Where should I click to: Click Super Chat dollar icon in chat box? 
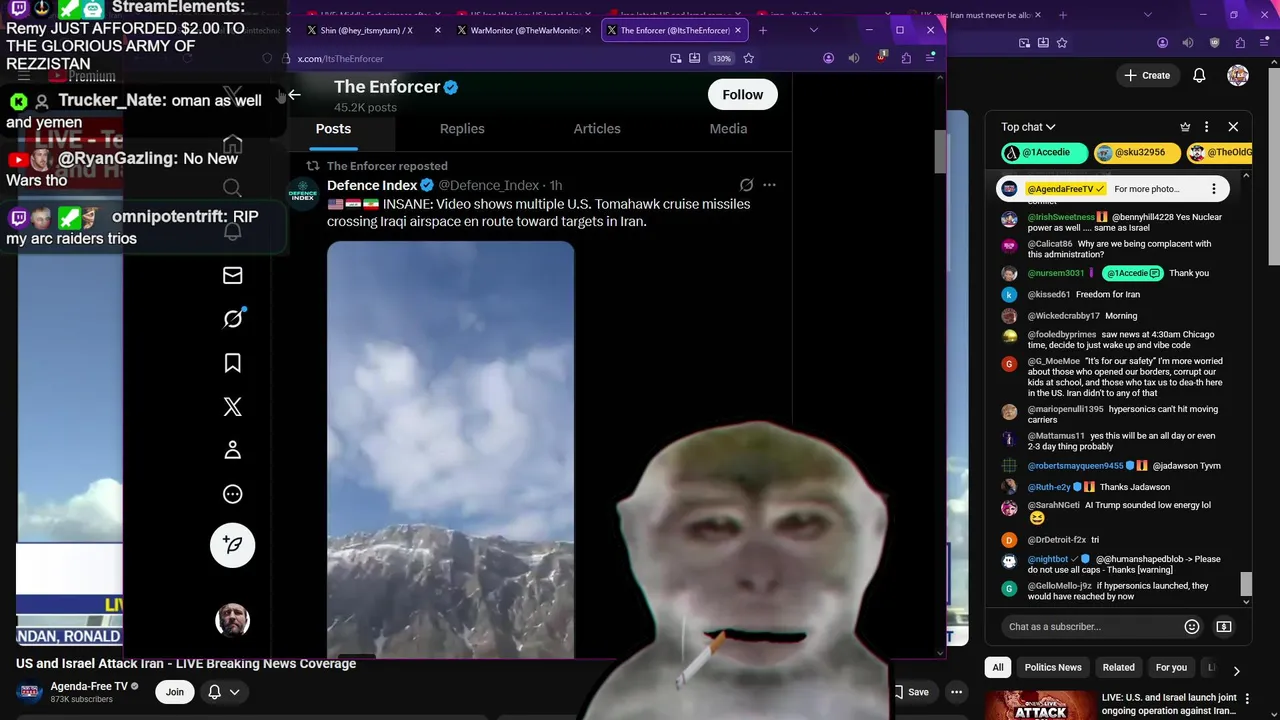coord(1223,626)
